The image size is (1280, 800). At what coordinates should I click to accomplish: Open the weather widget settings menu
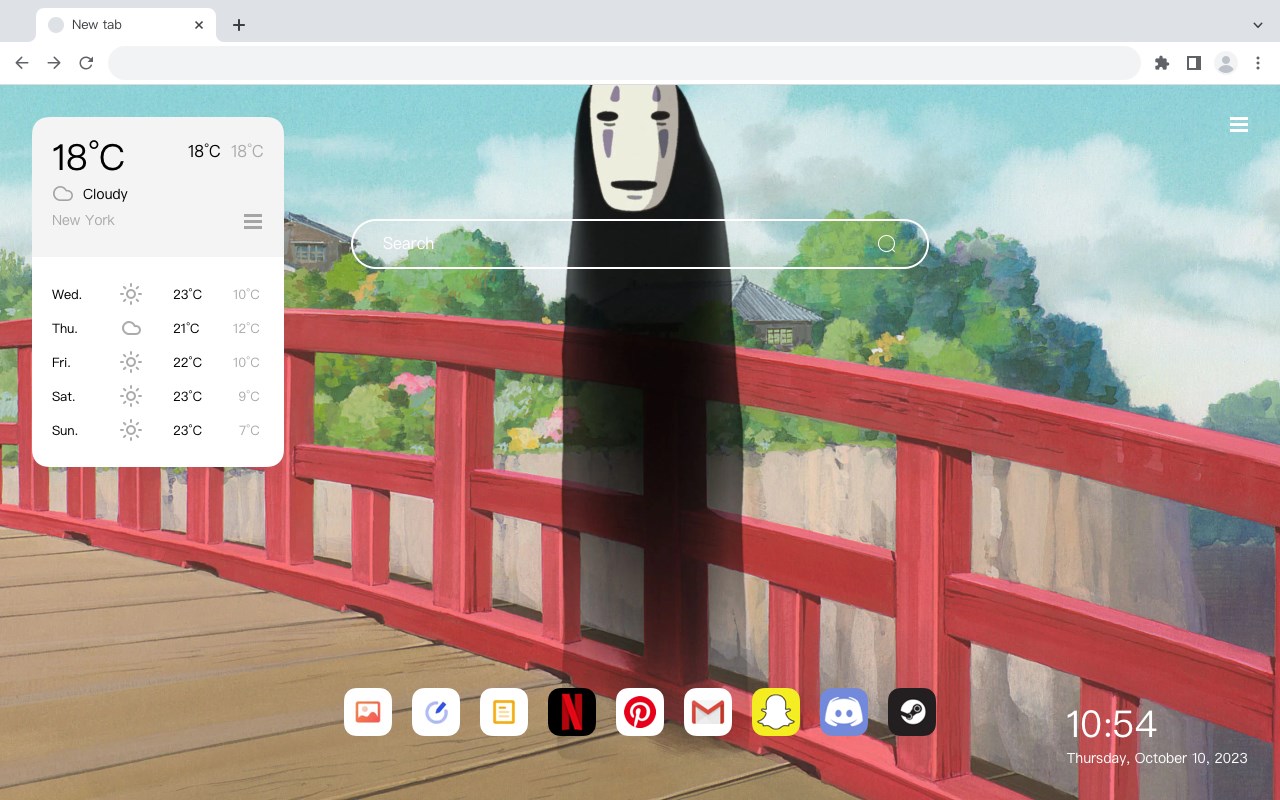click(x=253, y=221)
